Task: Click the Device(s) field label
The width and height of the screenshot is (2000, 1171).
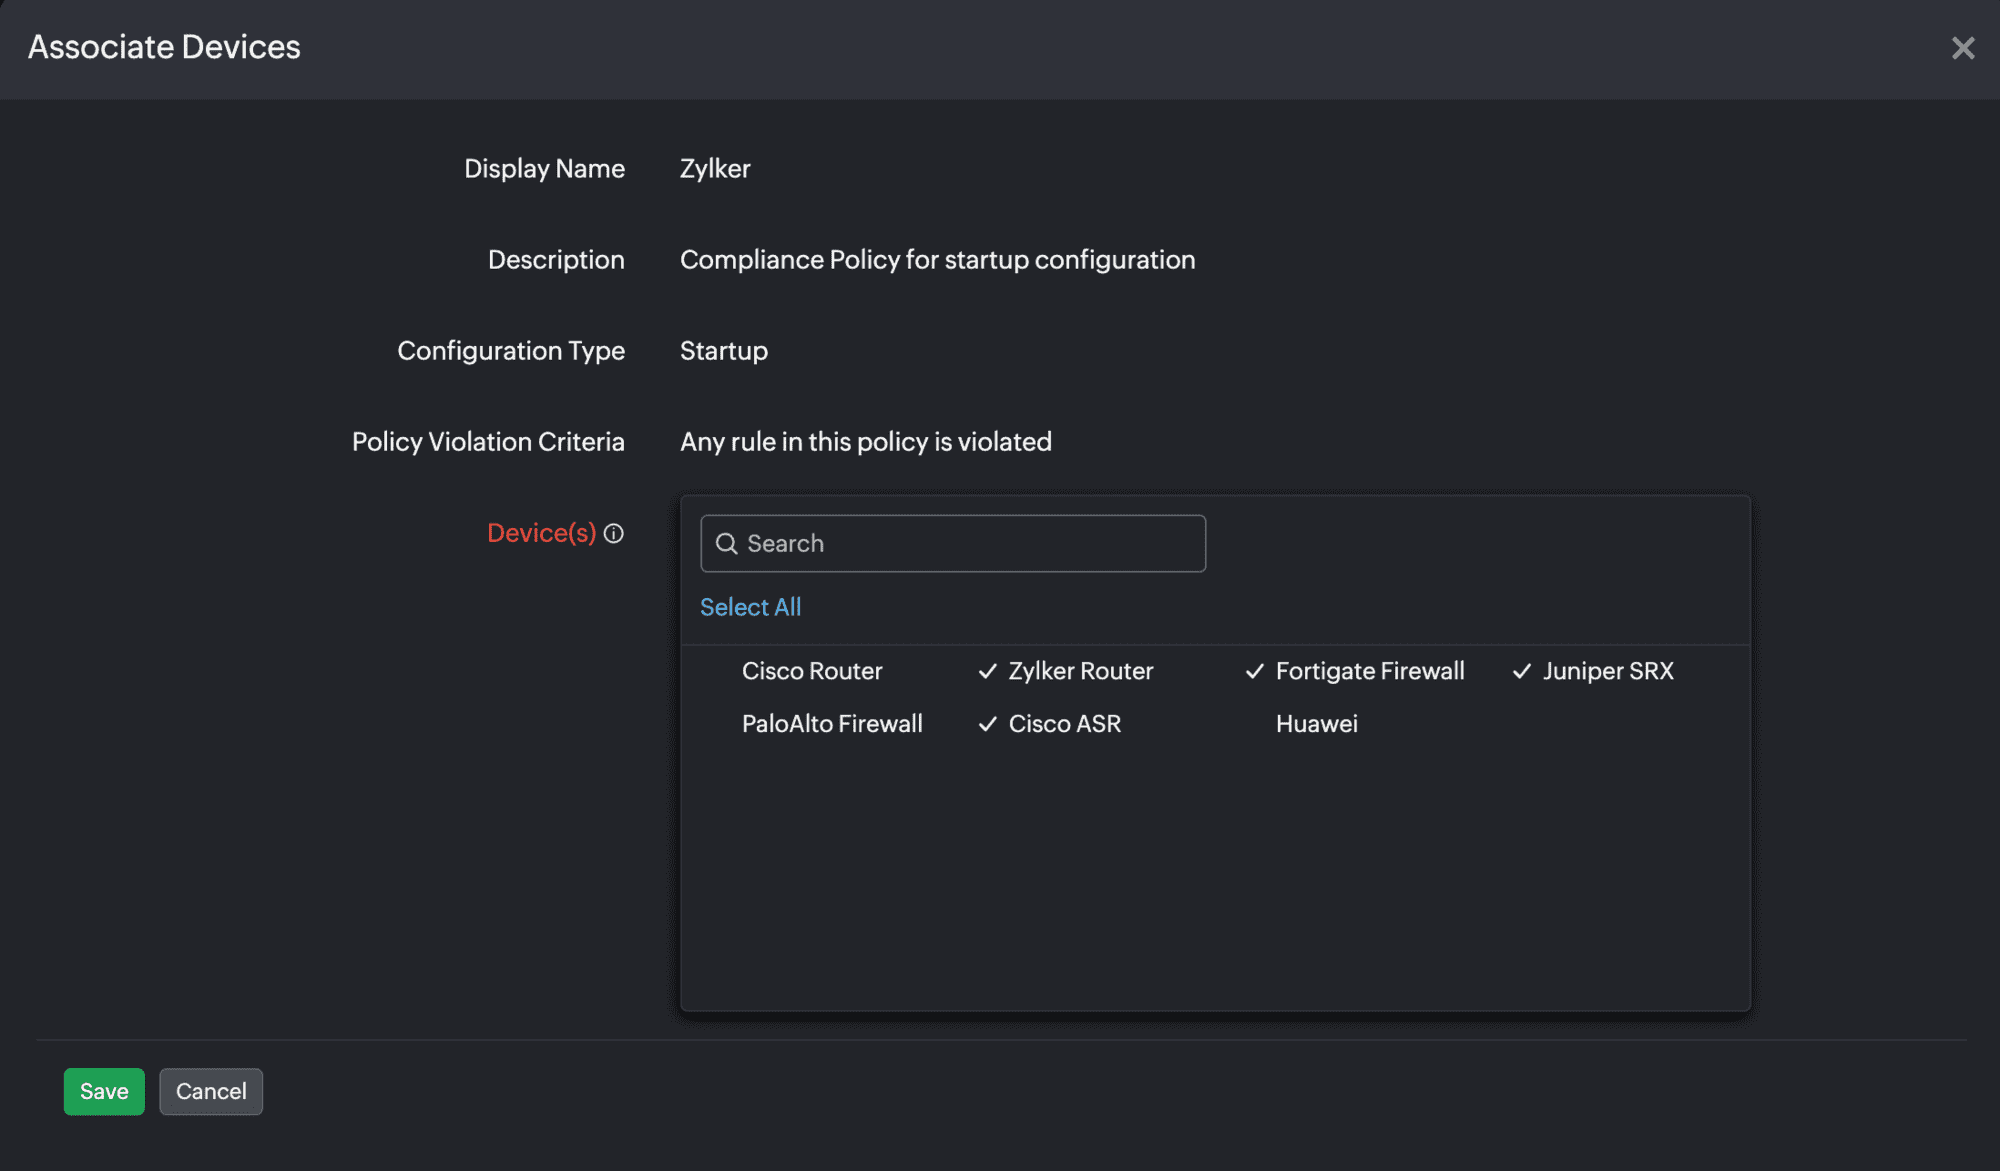Action: (x=541, y=533)
